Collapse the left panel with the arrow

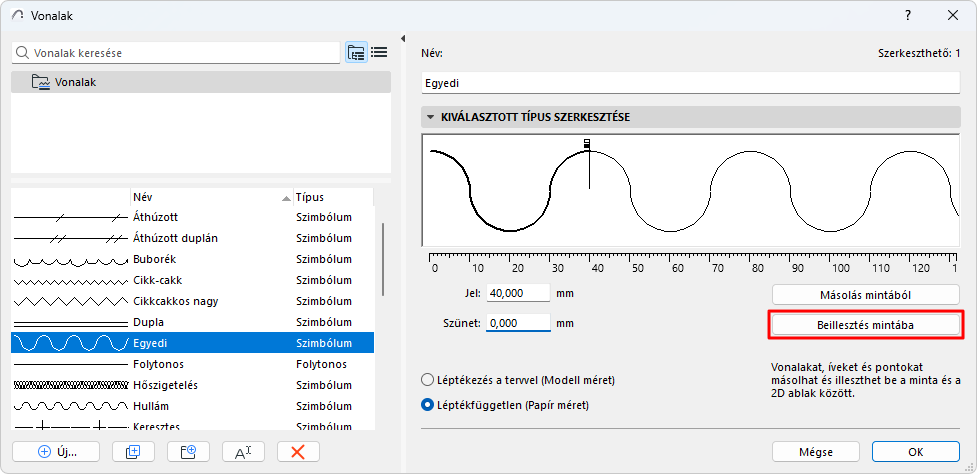tap(403, 38)
